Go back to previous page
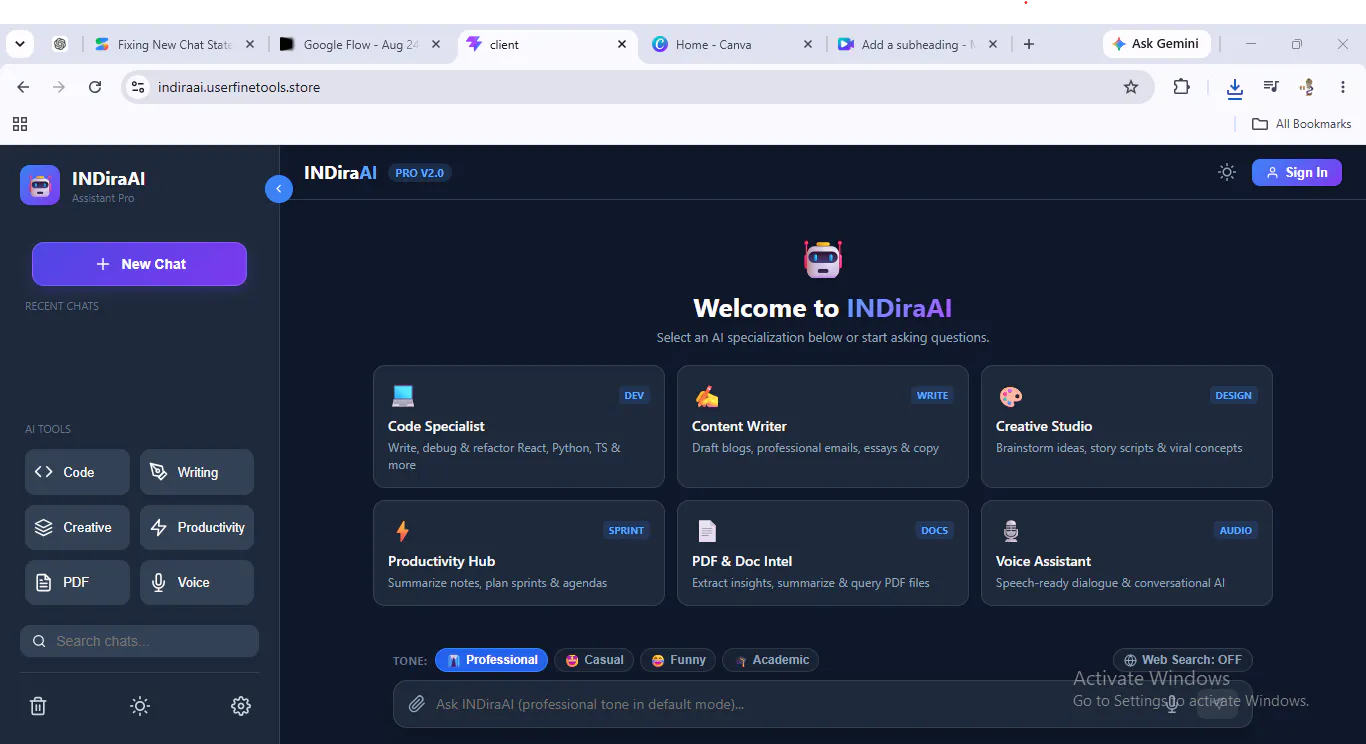 [24, 87]
